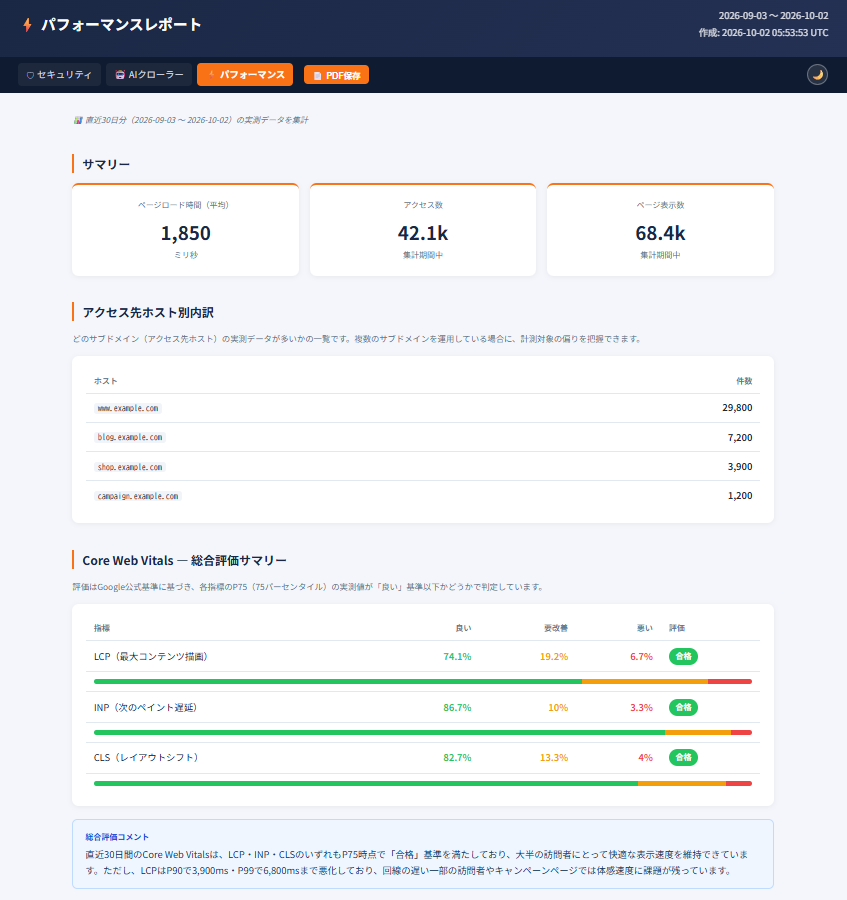This screenshot has height=900, width=847.
Task: Switch to the セキュリティ tab
Action: click(x=59, y=75)
